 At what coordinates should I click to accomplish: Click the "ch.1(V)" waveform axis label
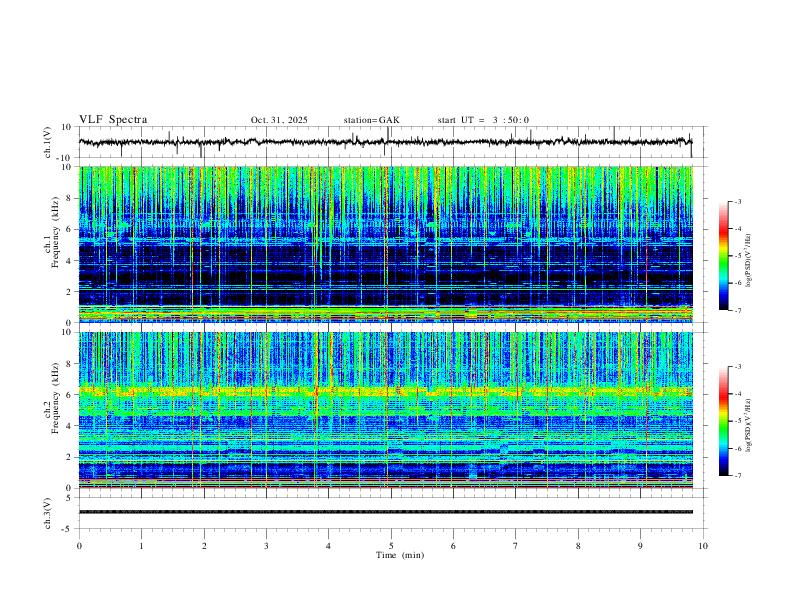pyautogui.click(x=48, y=142)
